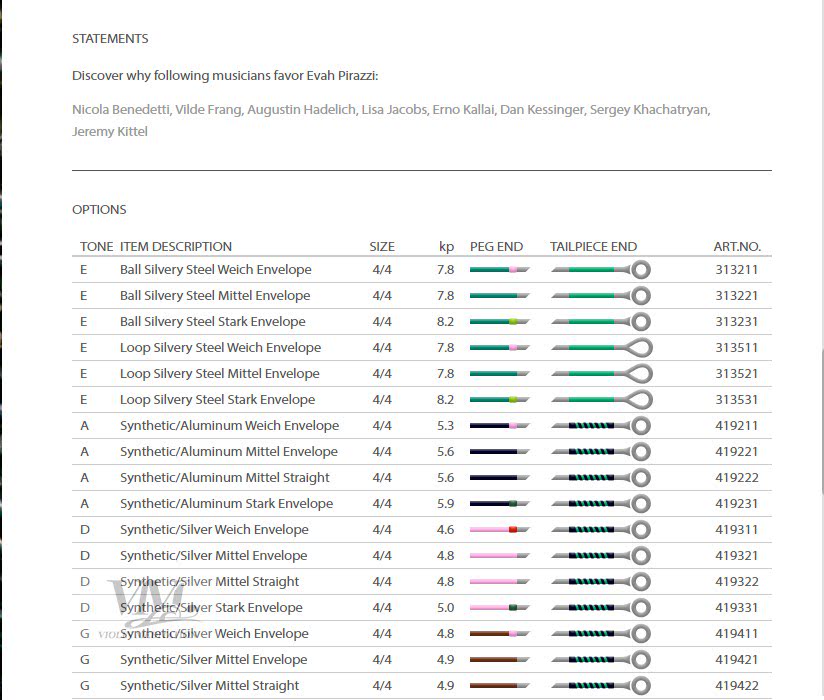
Task: Click the tailpiece ball-end image for article 313221
Action: tap(601, 295)
